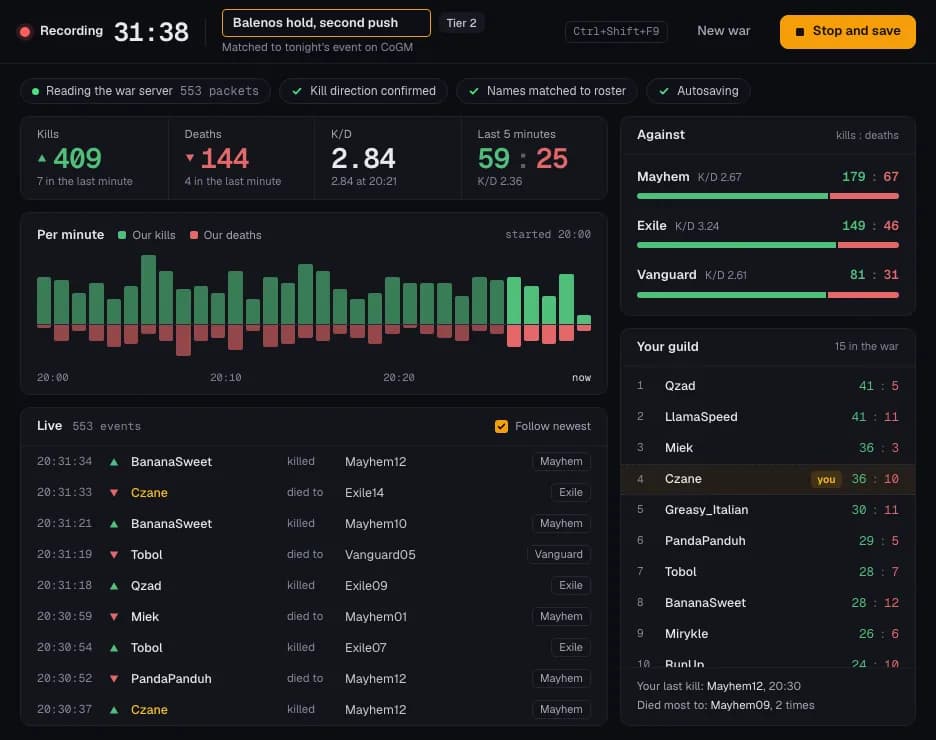Click the Exile tag on the 20:31:18 event
Image resolution: width=936 pixels, height=740 pixels.
click(x=571, y=585)
